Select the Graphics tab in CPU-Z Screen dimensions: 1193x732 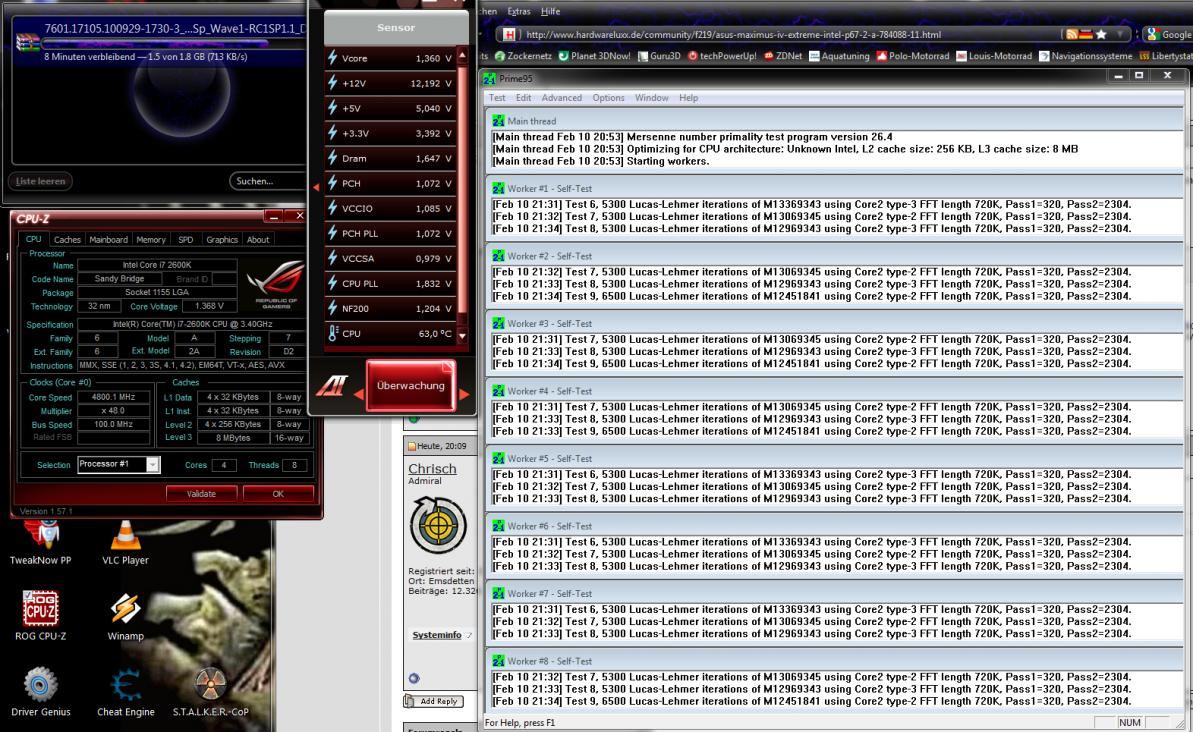(222, 240)
